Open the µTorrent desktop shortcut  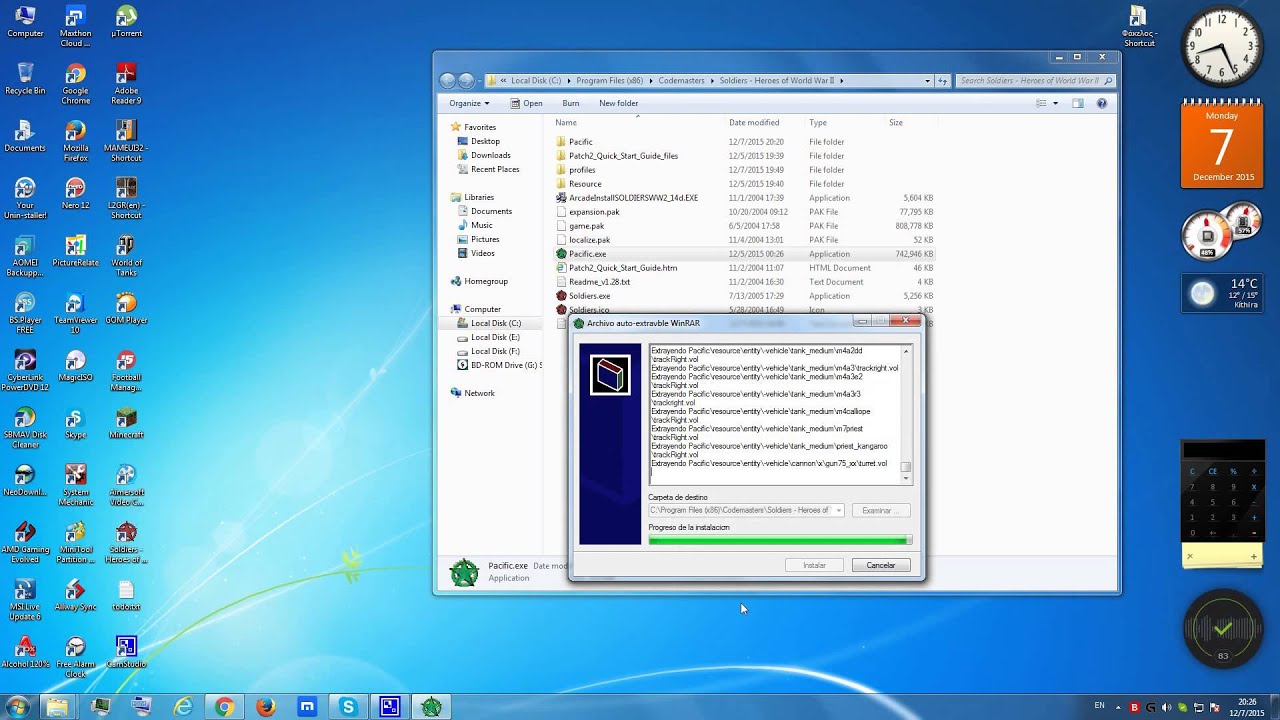click(126, 22)
